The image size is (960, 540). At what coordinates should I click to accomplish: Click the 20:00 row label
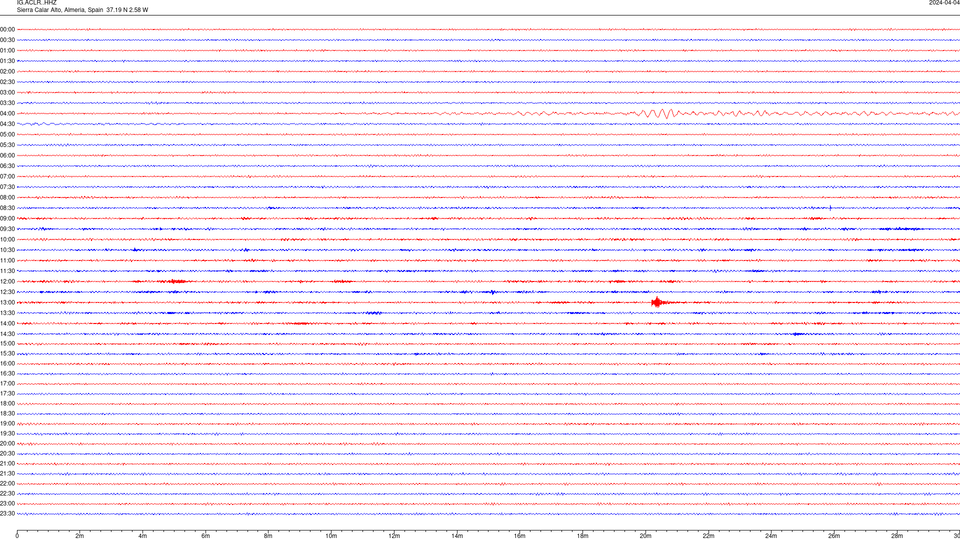pos(7,444)
